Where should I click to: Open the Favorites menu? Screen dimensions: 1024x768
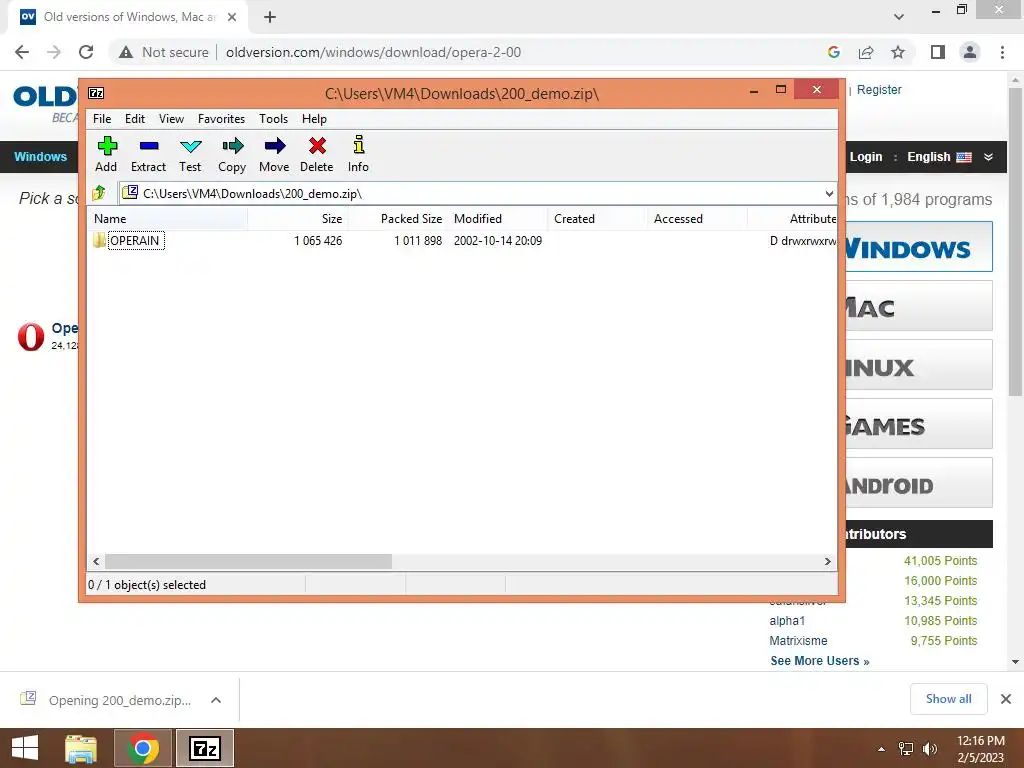click(221, 119)
